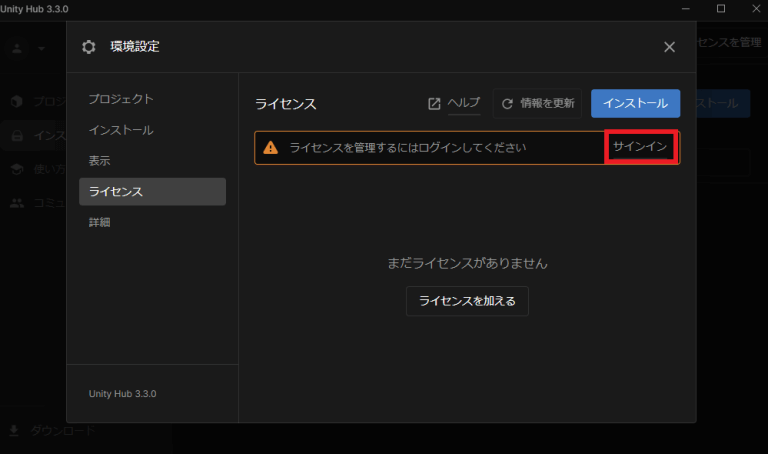This screenshot has width=768, height=454.
Task: Click the gear icon beside 環境設定
Action: tap(89, 47)
